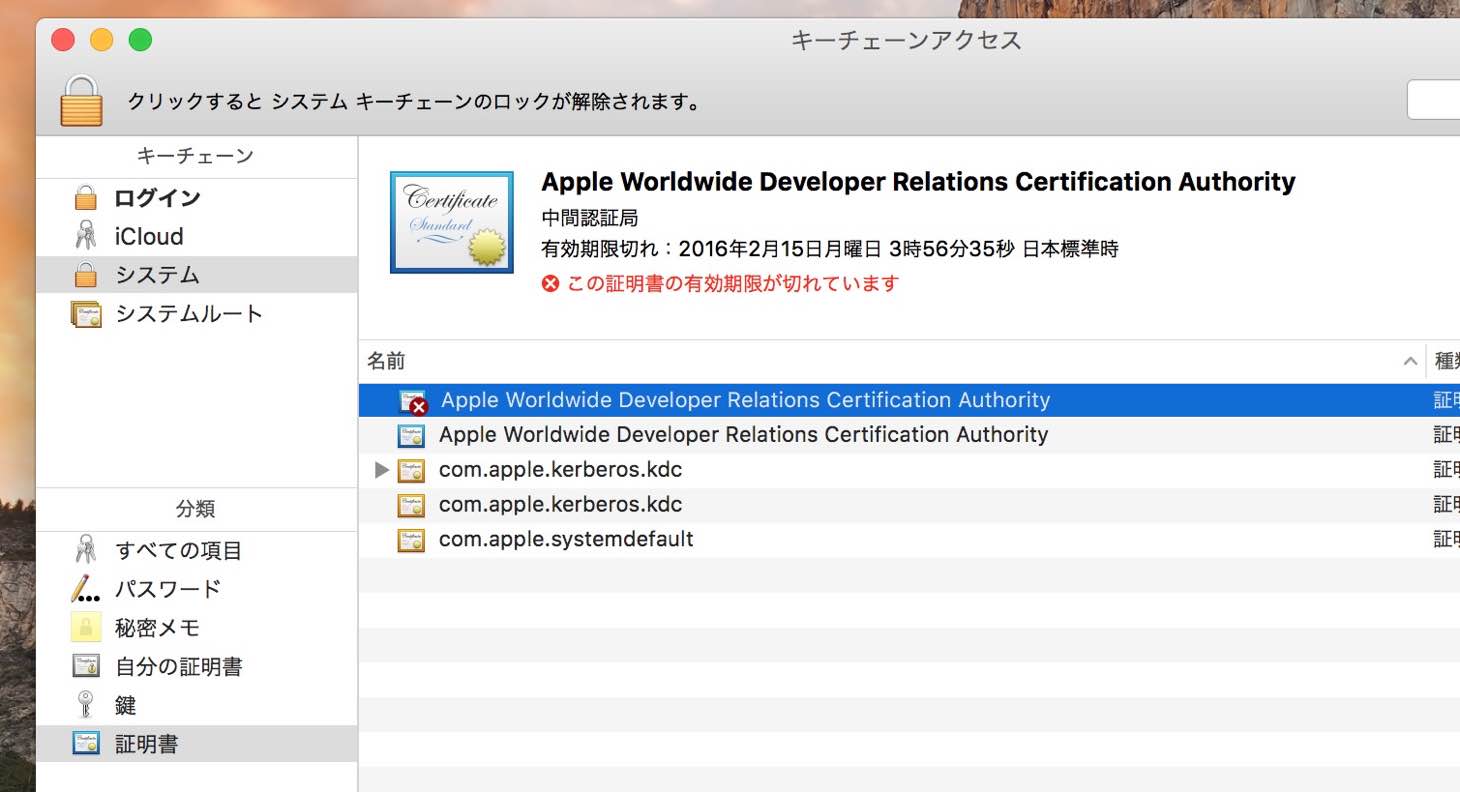Click the search field in the toolbar

1434,100
